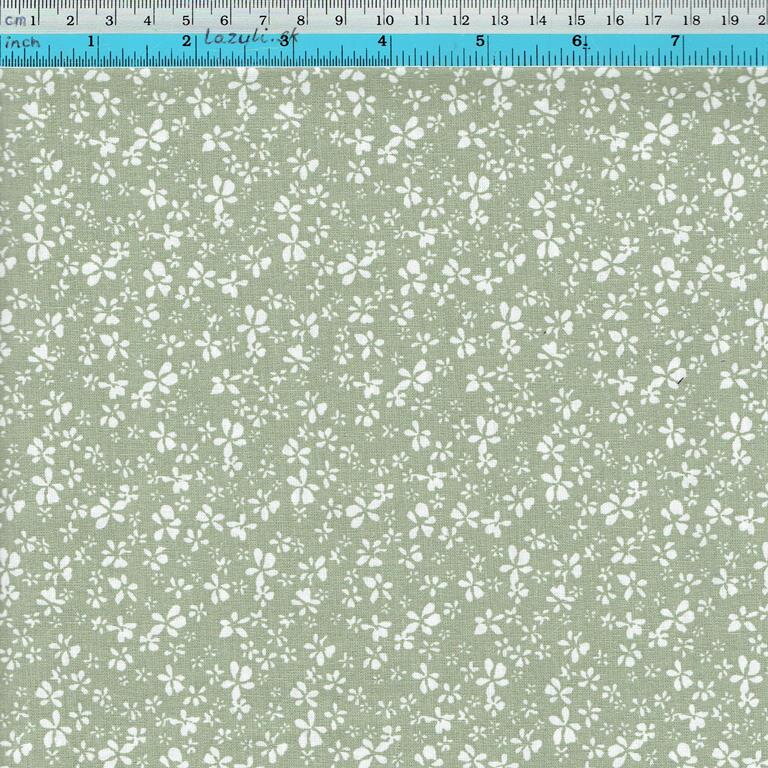Click the number 5 on the inch scale

[x=480, y=41]
